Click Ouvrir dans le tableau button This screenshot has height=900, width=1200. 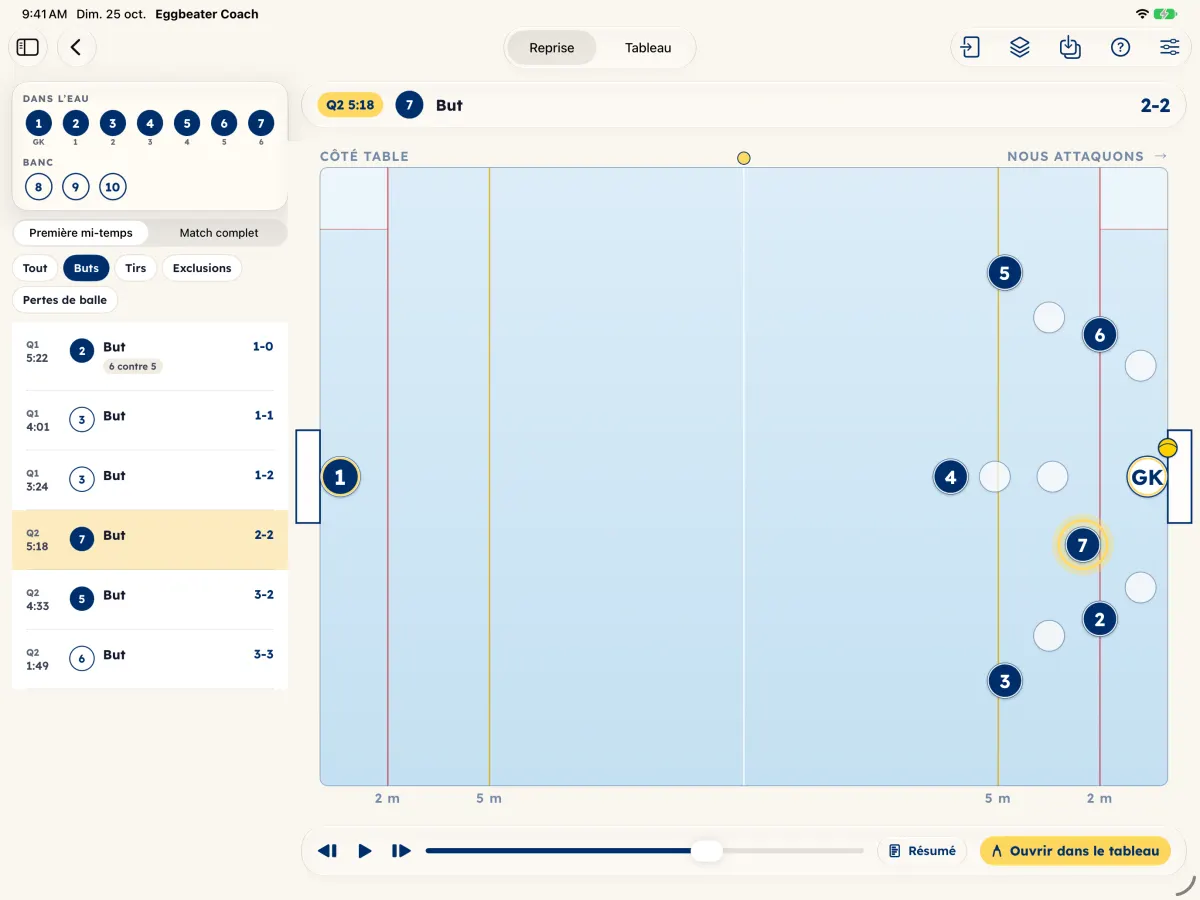point(1075,851)
